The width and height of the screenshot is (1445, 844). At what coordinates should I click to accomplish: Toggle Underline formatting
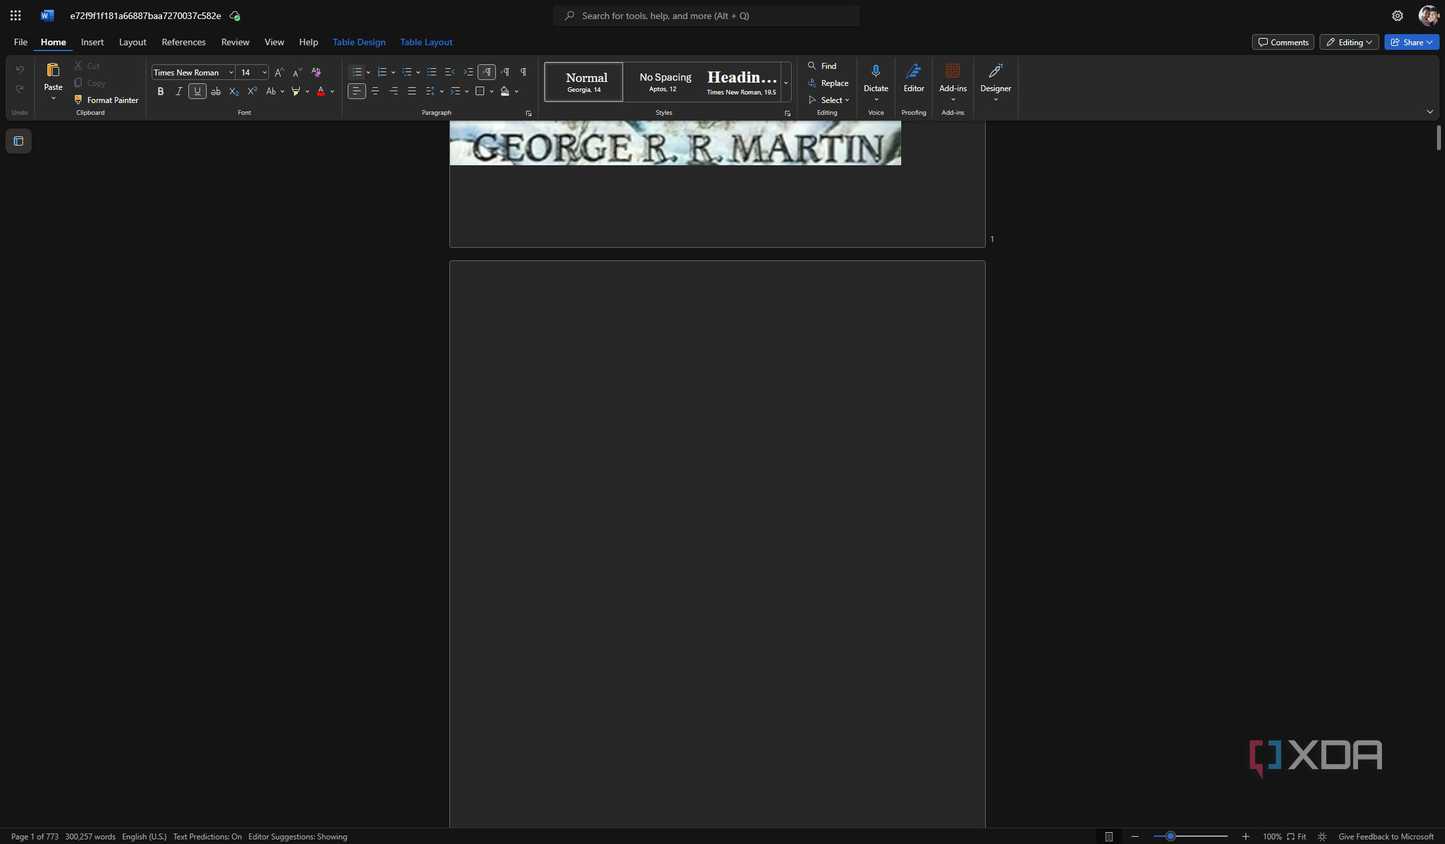point(197,91)
